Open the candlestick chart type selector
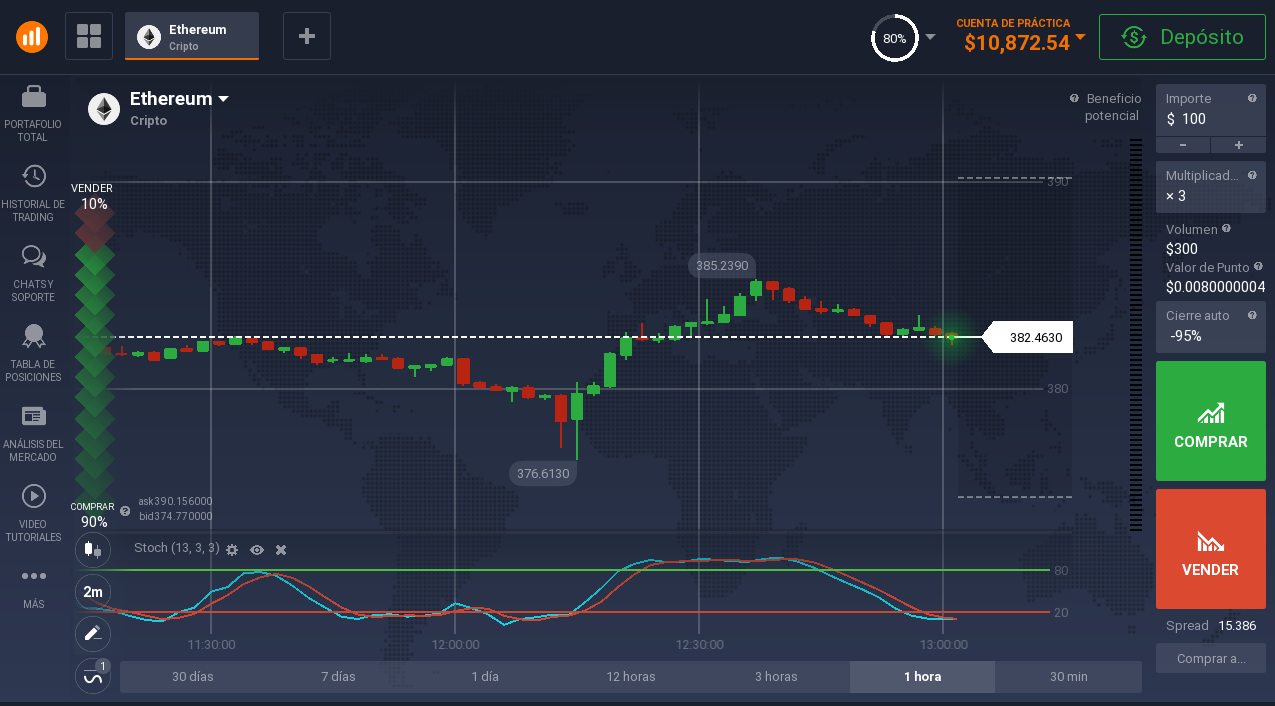The height and width of the screenshot is (706, 1275). coord(93,549)
